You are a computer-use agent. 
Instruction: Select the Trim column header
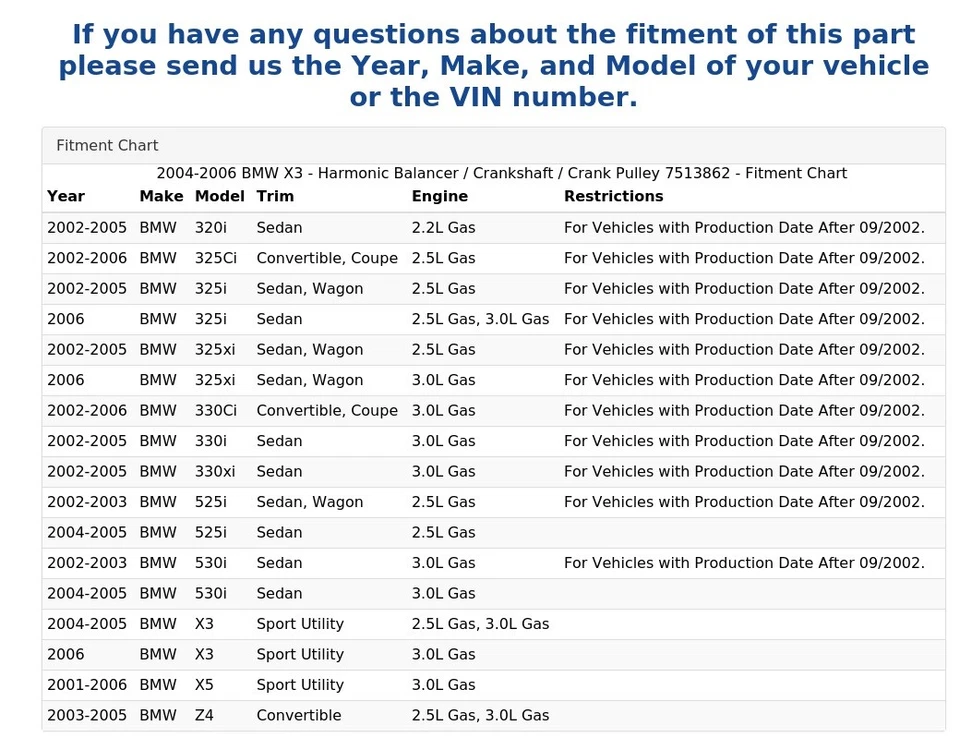[x=275, y=196]
